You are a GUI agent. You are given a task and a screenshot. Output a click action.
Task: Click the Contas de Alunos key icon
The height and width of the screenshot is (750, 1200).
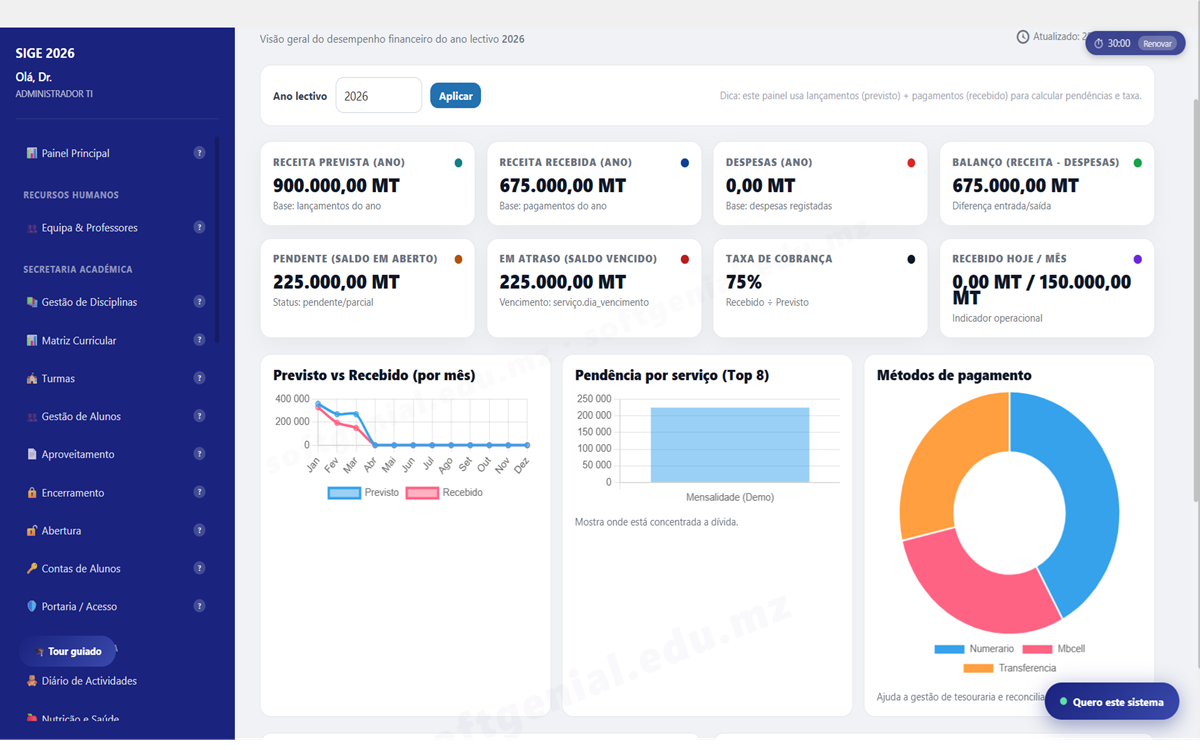[31, 567]
